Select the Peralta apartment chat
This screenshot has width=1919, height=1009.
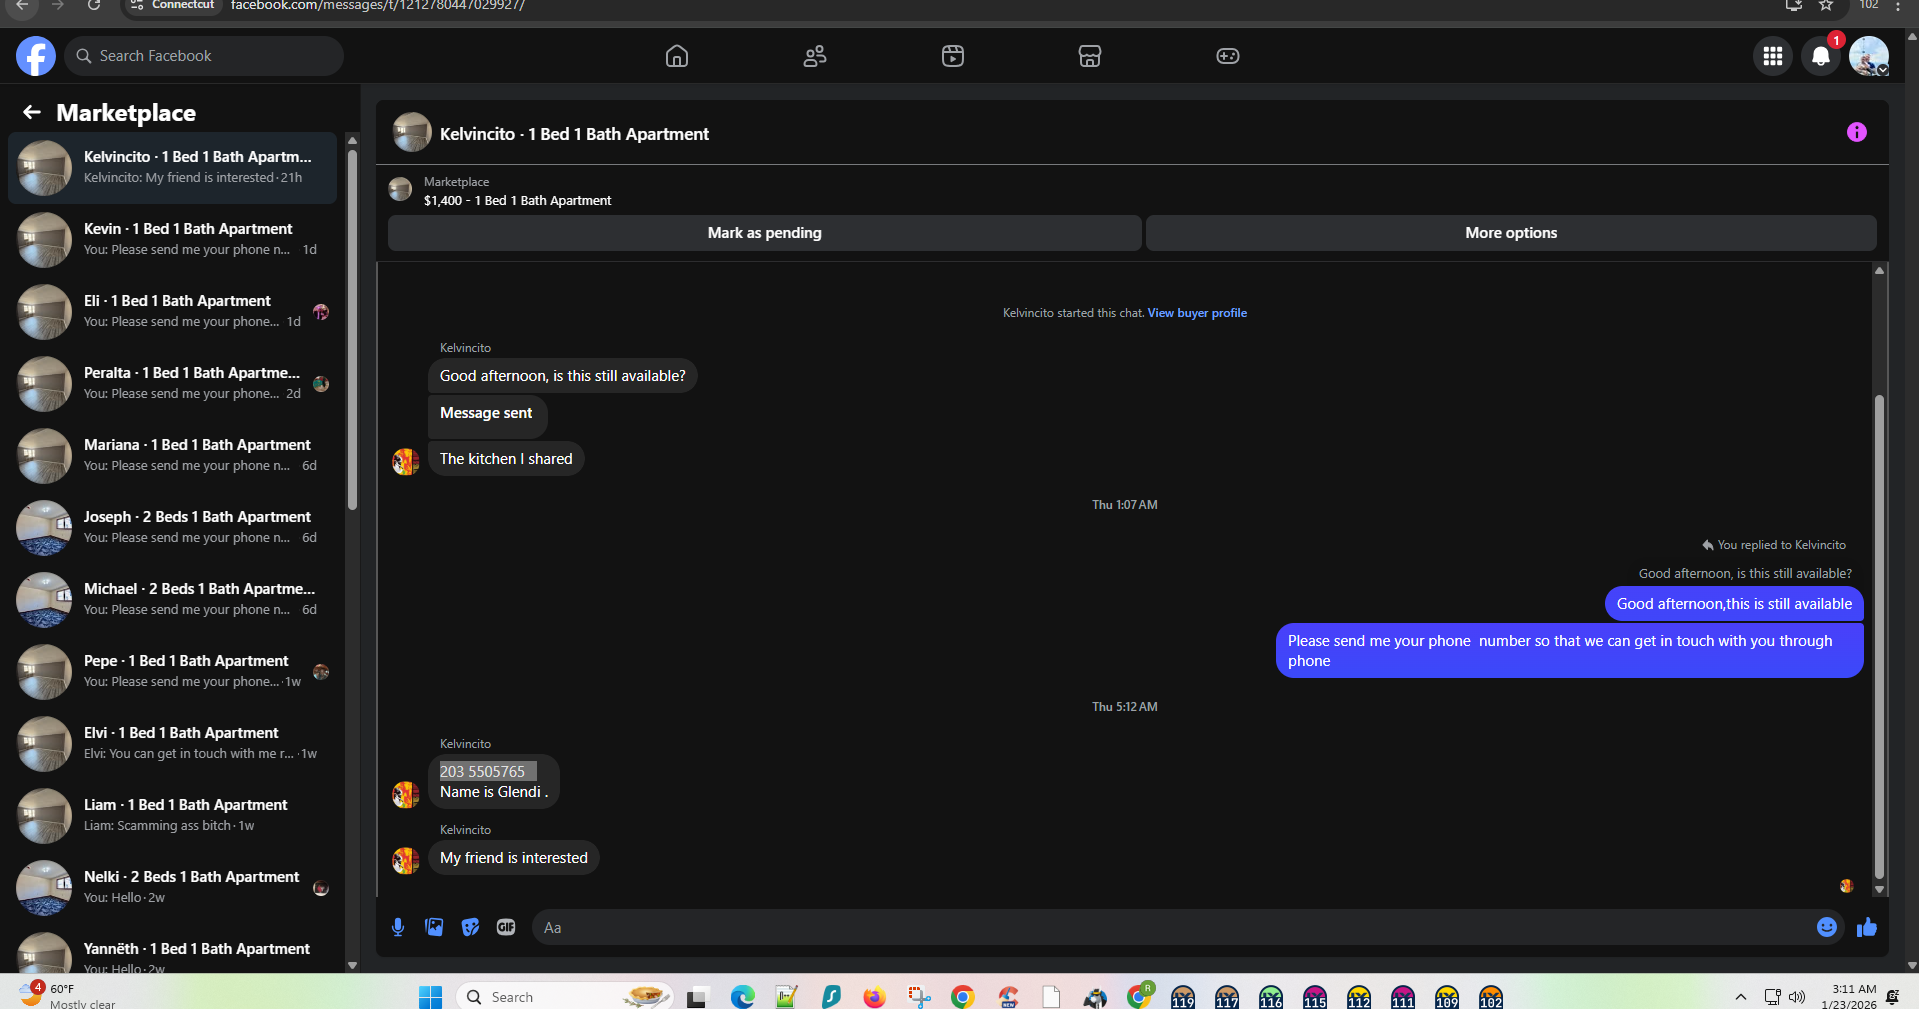(x=173, y=383)
